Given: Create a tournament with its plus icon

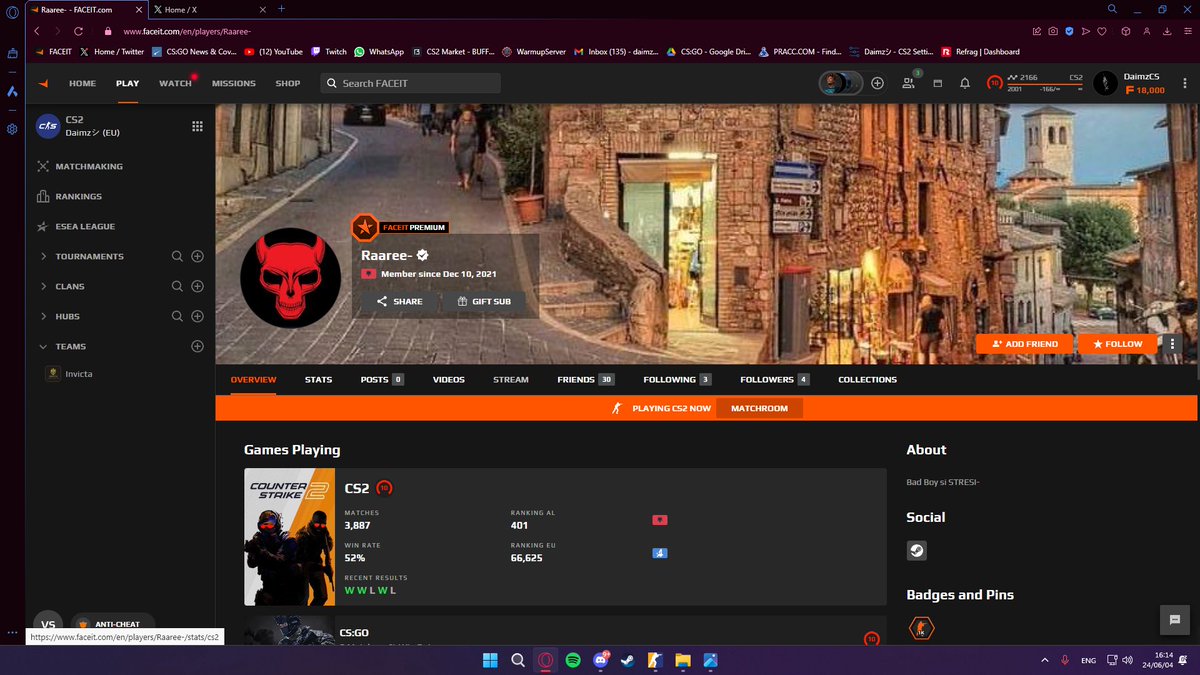Looking at the screenshot, I should coord(197,256).
